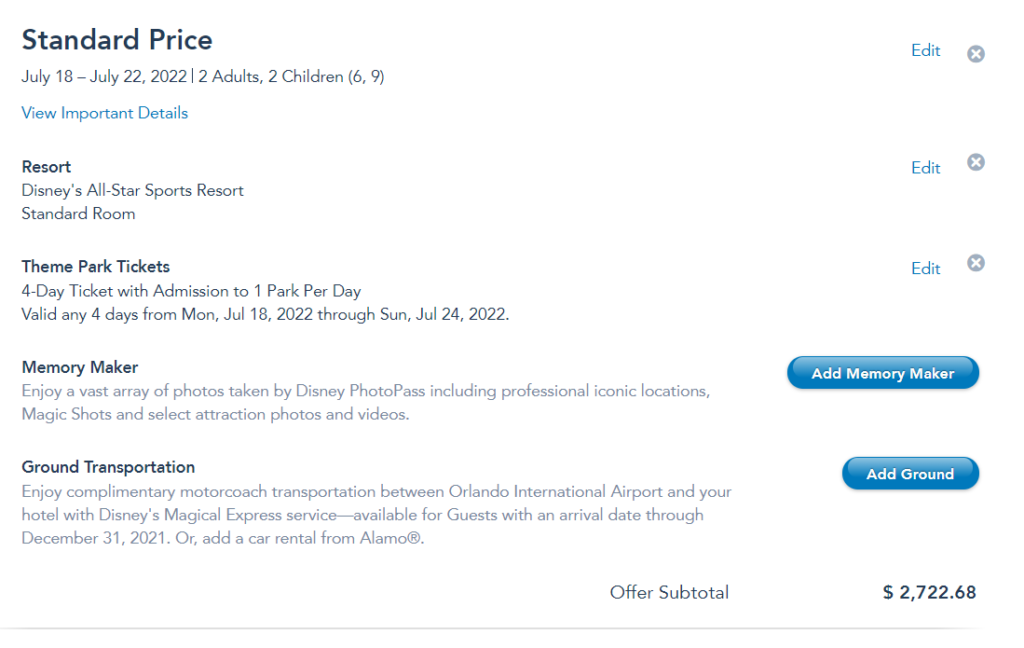Image resolution: width=1024 pixels, height=648 pixels.
Task: Click the 4-Day Ticket description line
Action: point(191,291)
